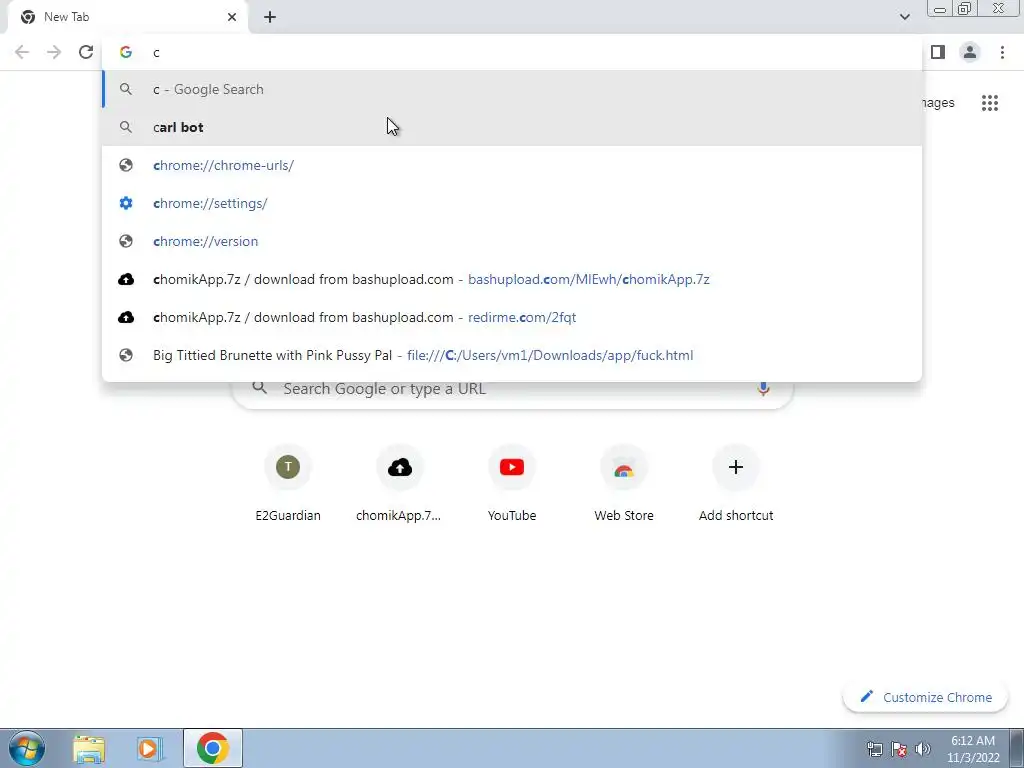This screenshot has height=768, width=1024.
Task: Reload the page with the refresh icon
Action: tap(86, 52)
